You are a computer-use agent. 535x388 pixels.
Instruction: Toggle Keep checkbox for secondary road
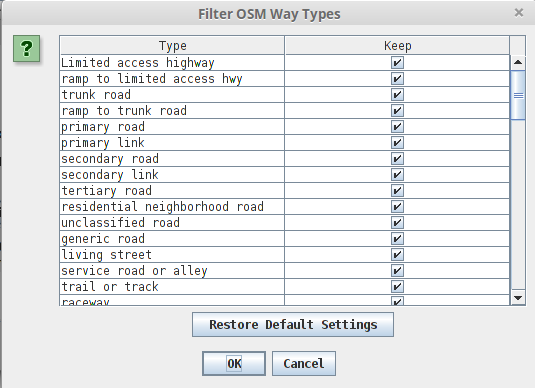(x=397, y=159)
